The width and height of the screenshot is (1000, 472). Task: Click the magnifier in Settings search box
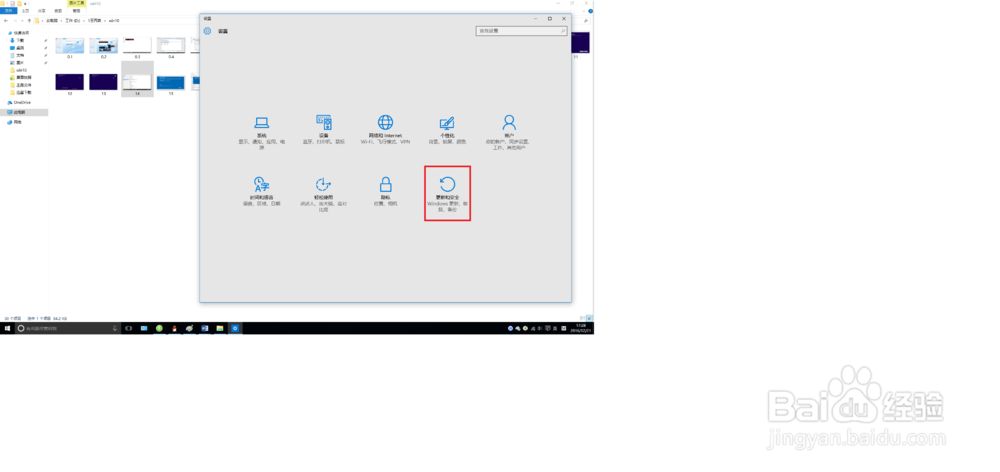point(562,31)
